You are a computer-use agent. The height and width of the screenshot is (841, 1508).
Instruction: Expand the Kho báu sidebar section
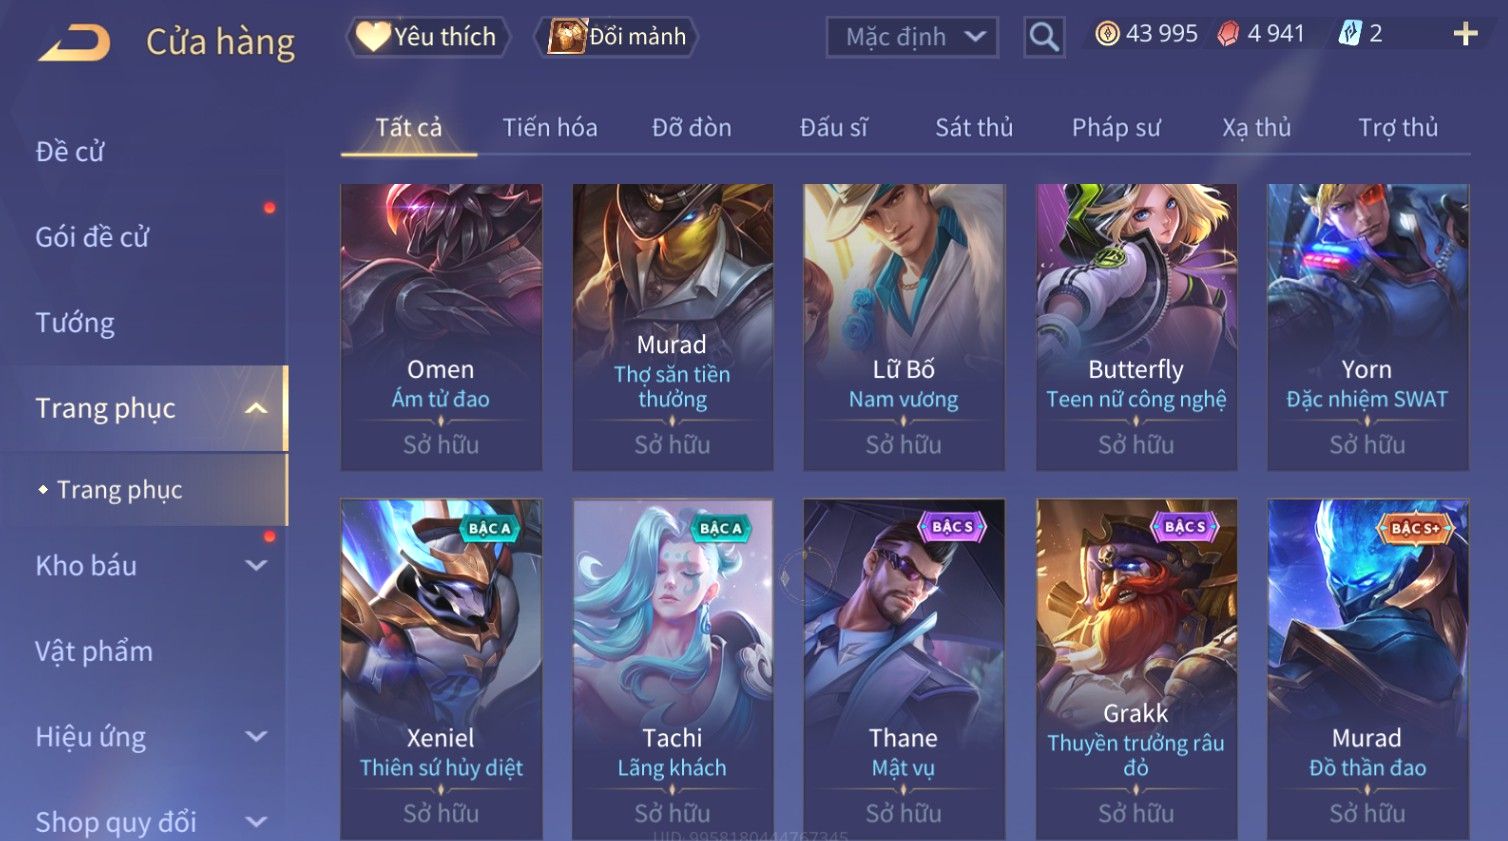(x=256, y=565)
